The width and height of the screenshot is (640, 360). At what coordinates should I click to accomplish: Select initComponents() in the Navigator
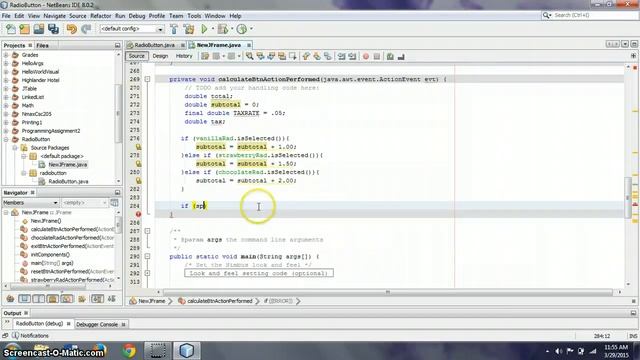point(50,255)
